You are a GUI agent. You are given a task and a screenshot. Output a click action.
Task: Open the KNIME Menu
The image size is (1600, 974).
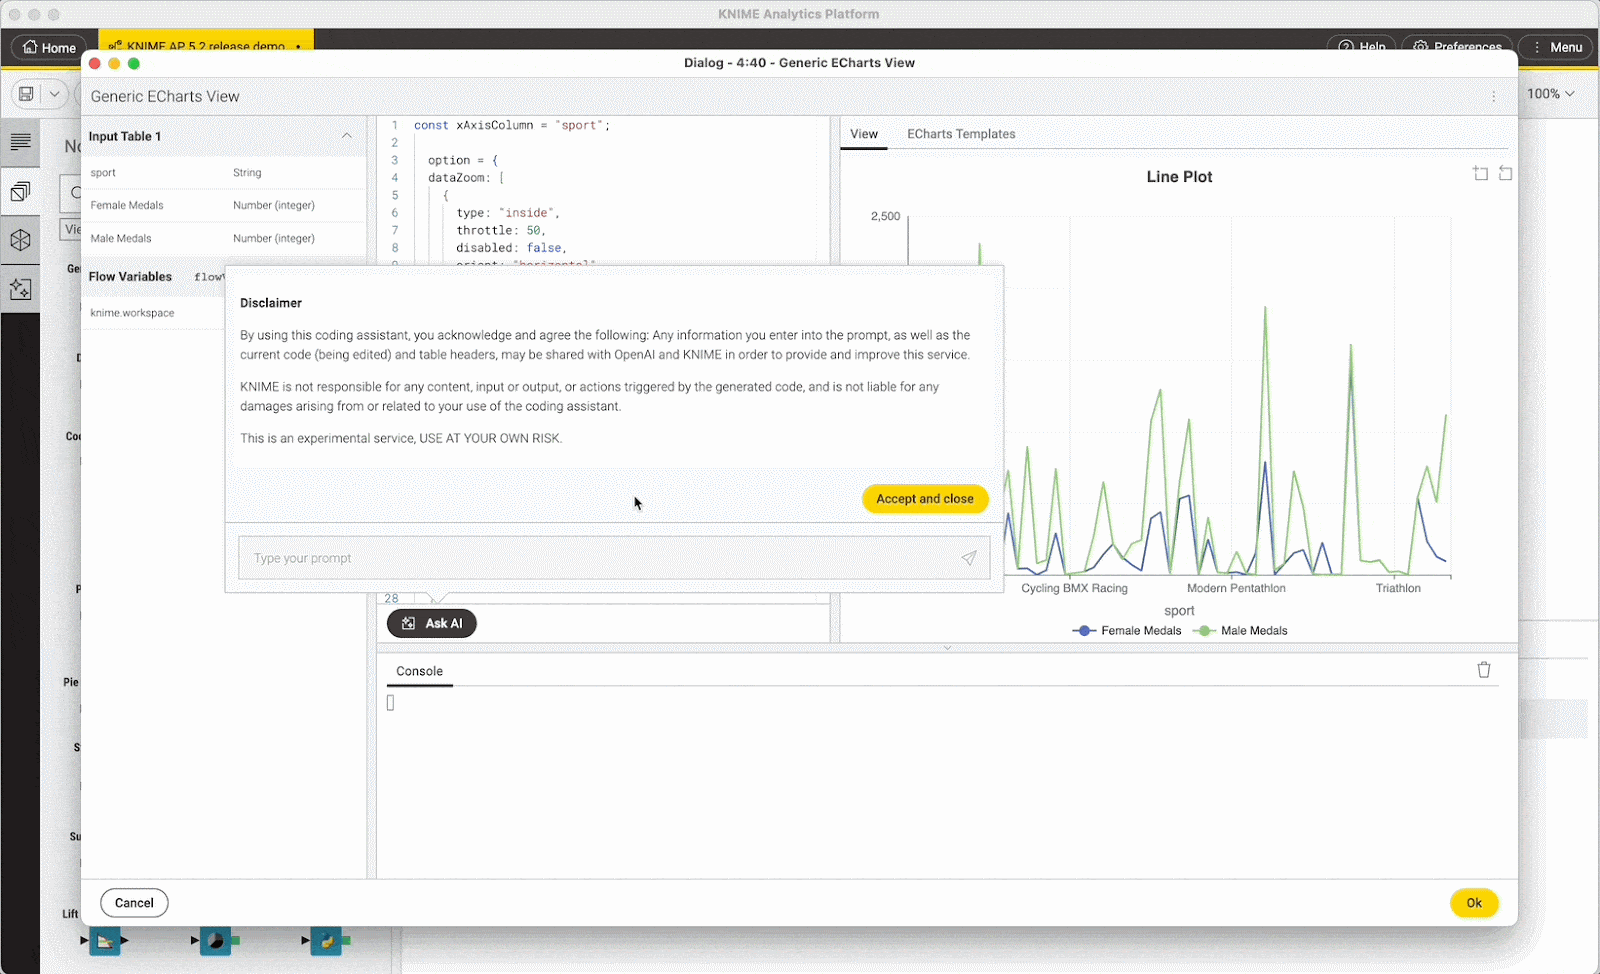(1556, 47)
